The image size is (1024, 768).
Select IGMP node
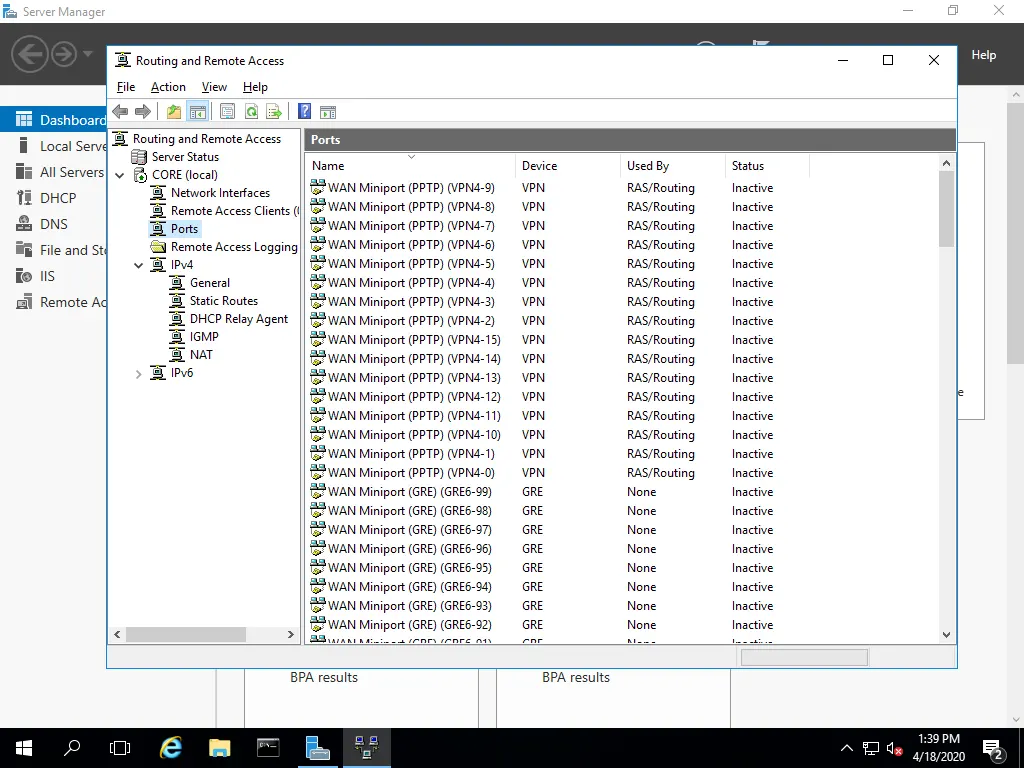tap(204, 337)
